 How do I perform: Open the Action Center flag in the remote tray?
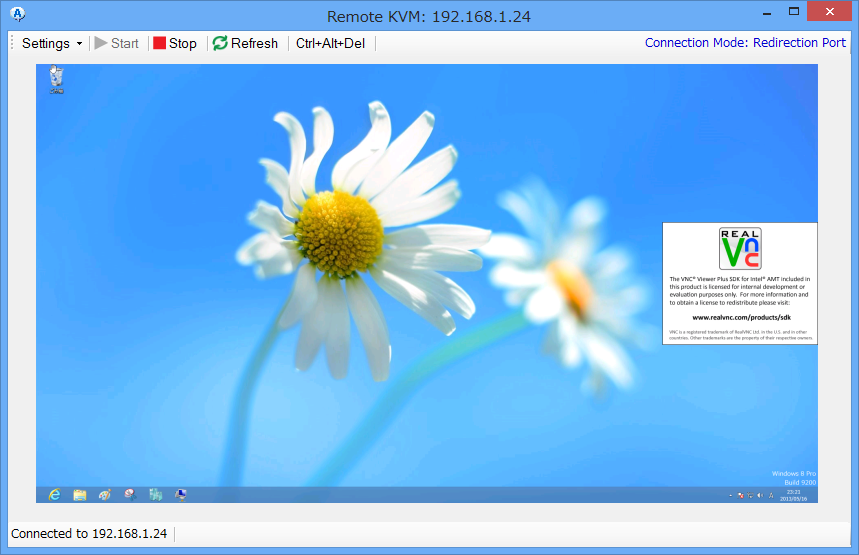pyautogui.click(x=740, y=495)
